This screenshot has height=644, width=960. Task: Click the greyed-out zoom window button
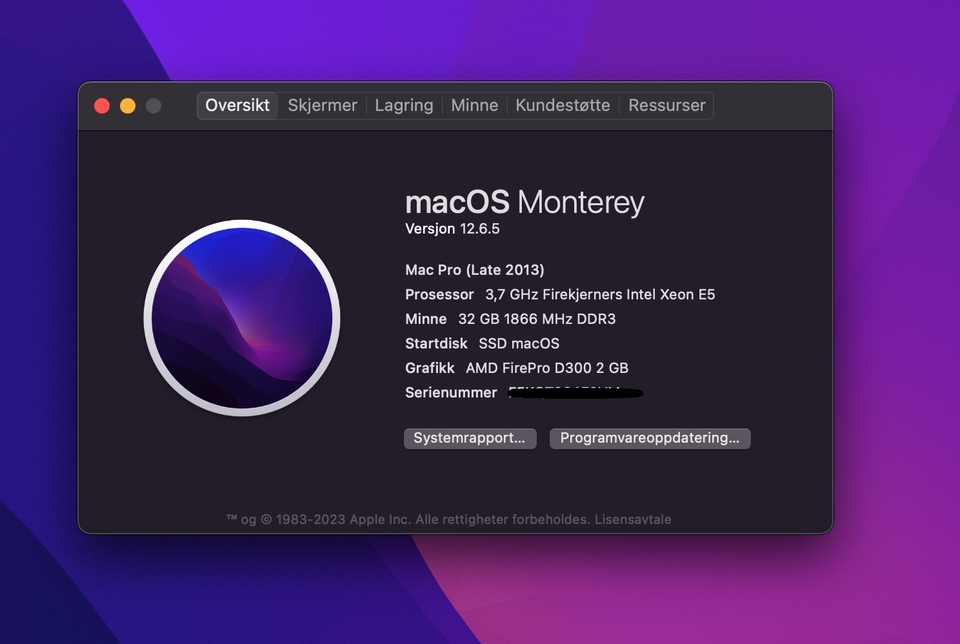pos(154,106)
